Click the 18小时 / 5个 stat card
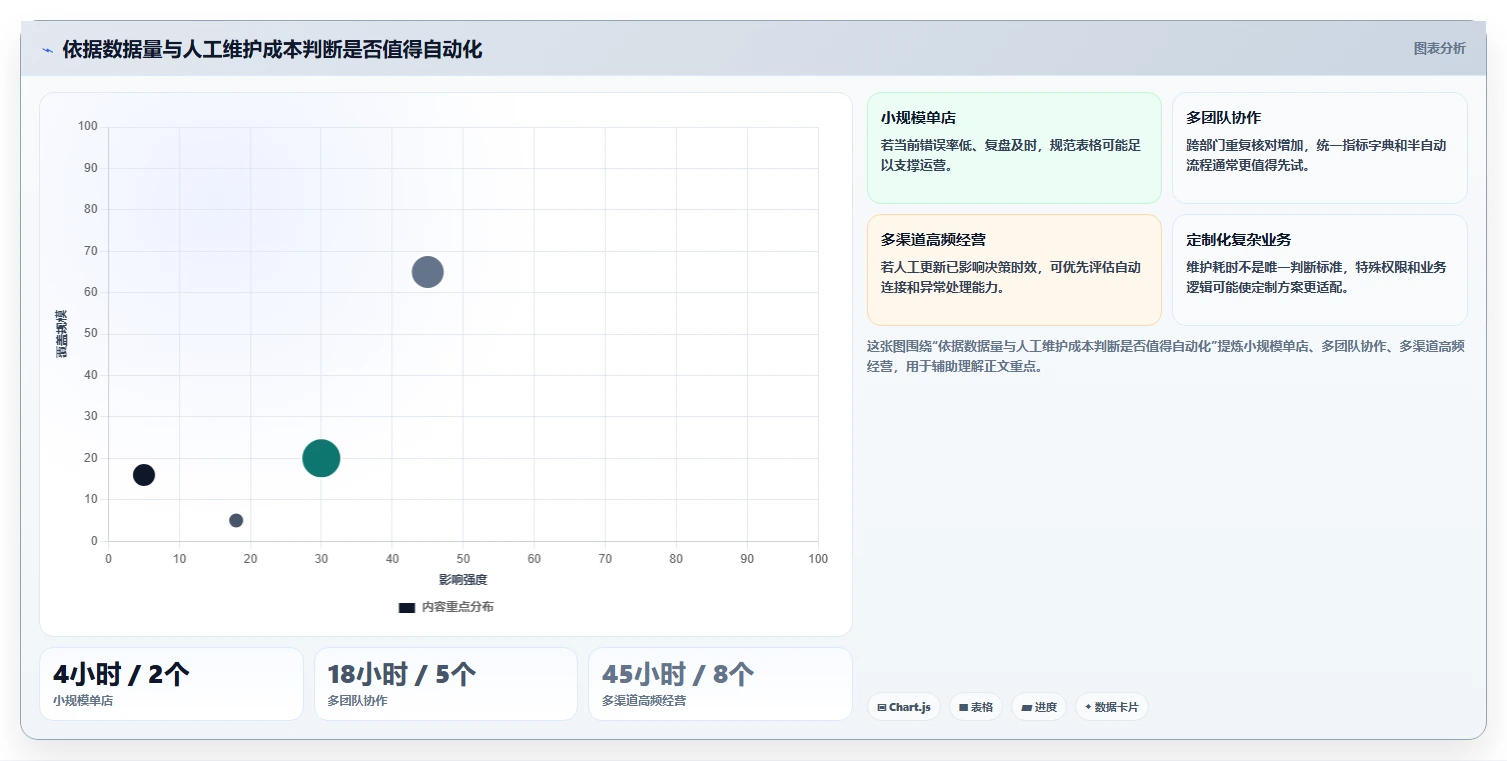Viewport: 1507px width, 761px height. [x=445, y=684]
